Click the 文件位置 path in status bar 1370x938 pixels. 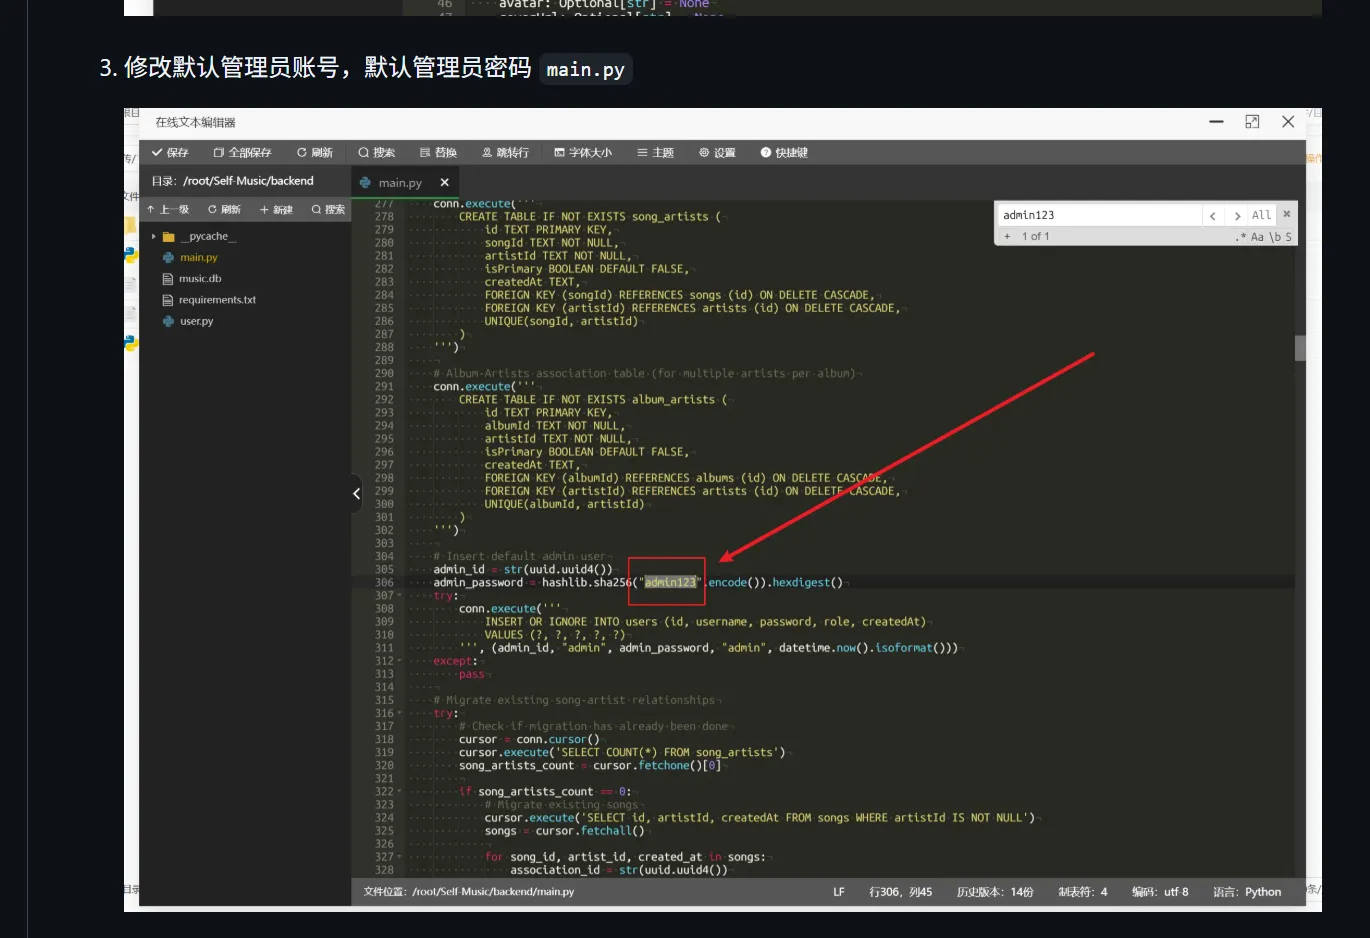[x=469, y=892]
